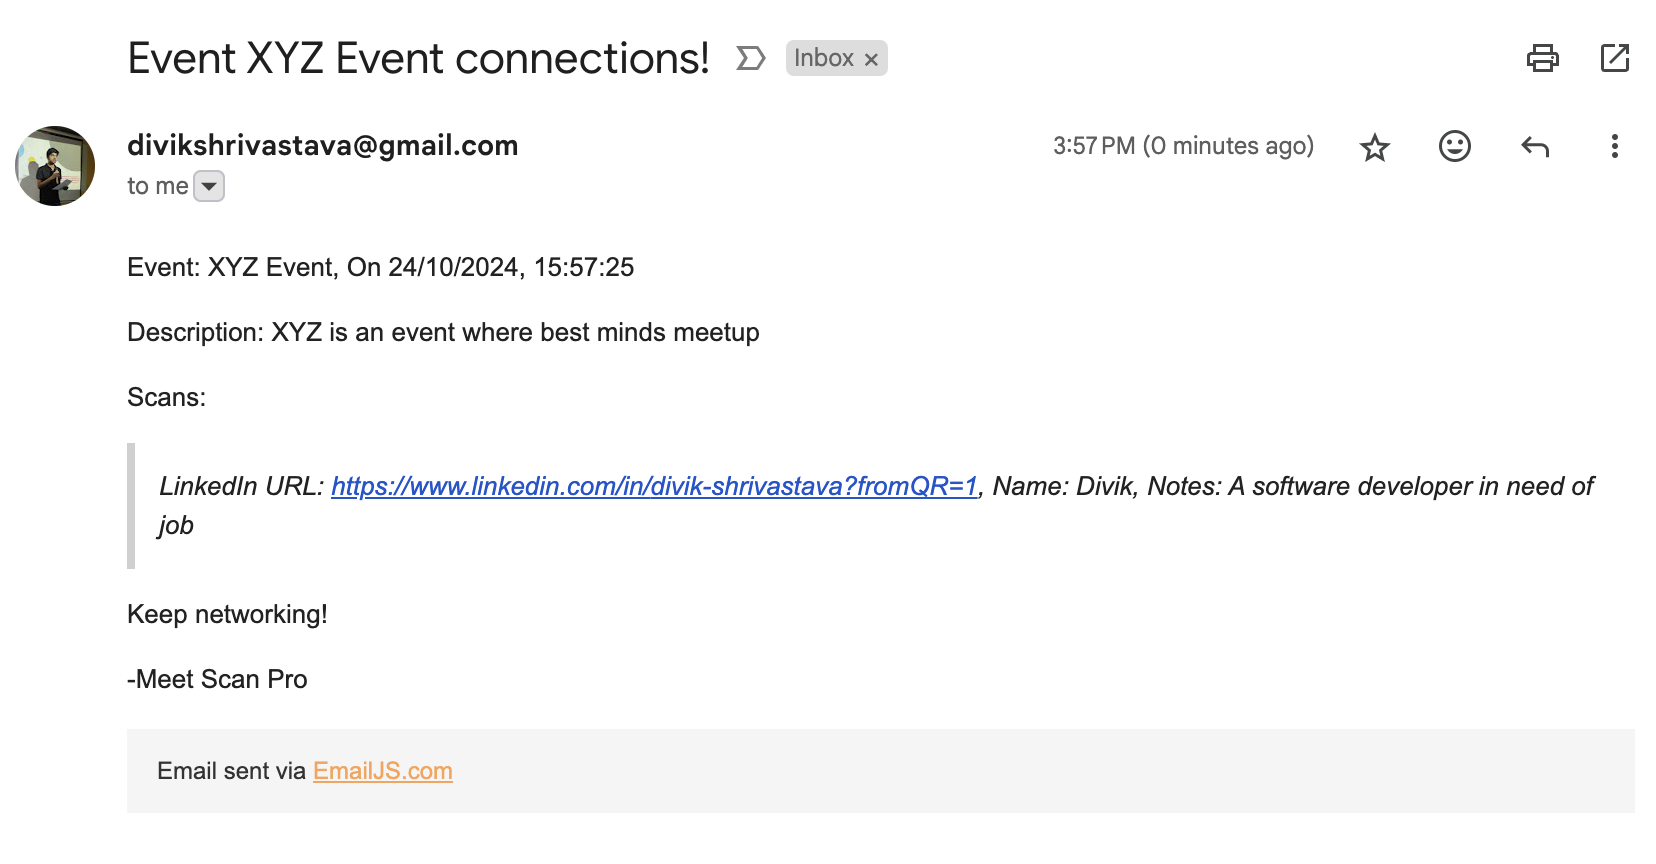
Task: Open email in new window
Action: [x=1615, y=58]
